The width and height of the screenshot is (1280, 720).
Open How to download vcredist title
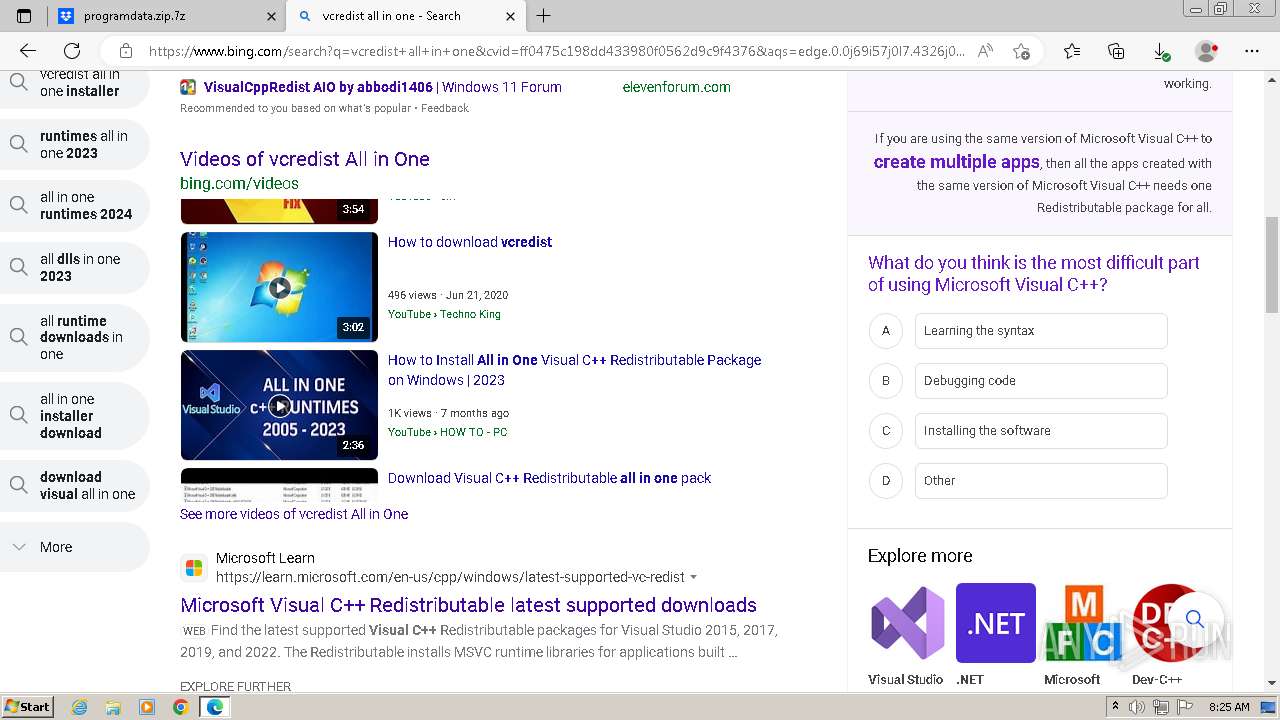point(470,242)
